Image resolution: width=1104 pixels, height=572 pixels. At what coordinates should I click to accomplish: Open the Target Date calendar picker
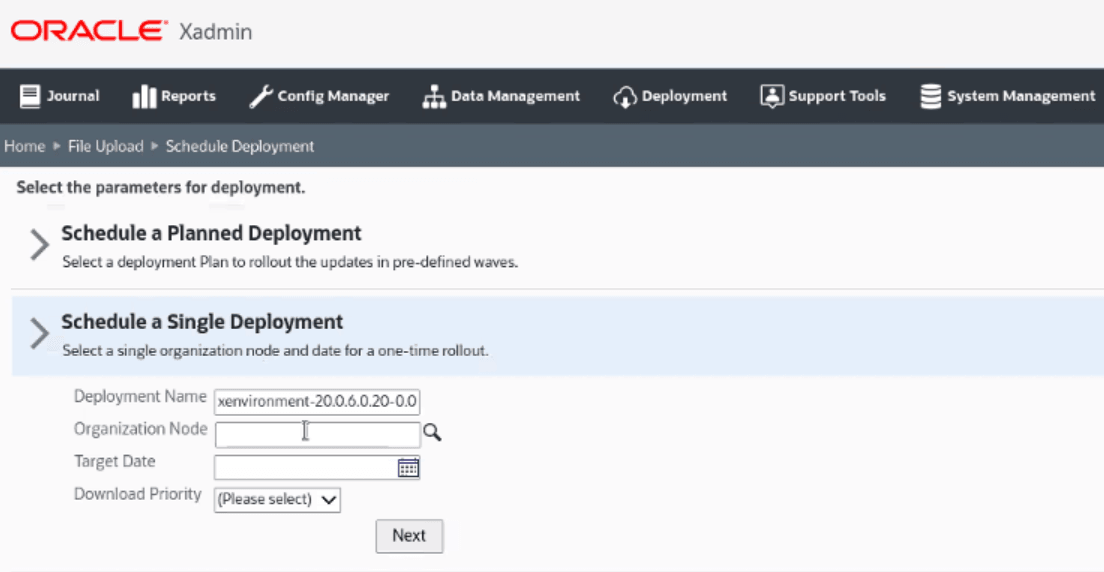408,468
